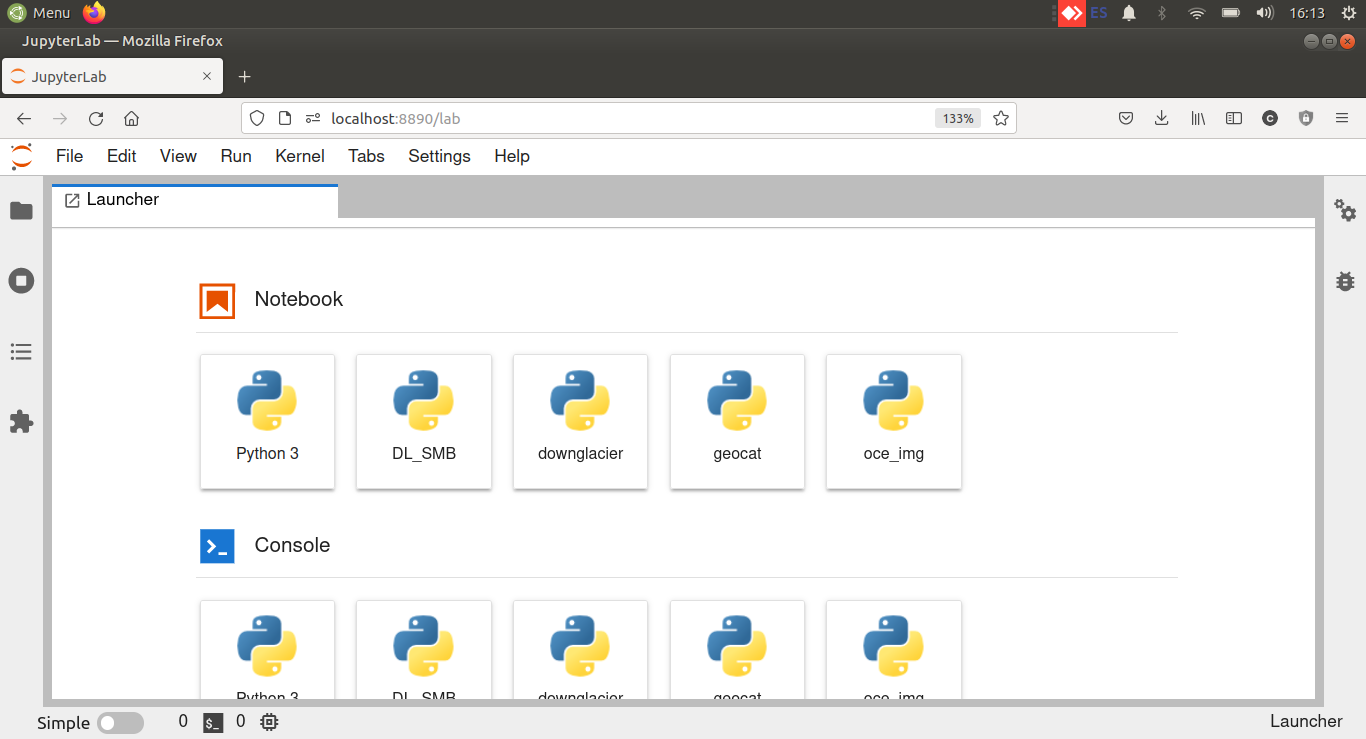Click the blue Console section icon
Image resolution: width=1366 pixels, height=739 pixels.
coord(217,546)
